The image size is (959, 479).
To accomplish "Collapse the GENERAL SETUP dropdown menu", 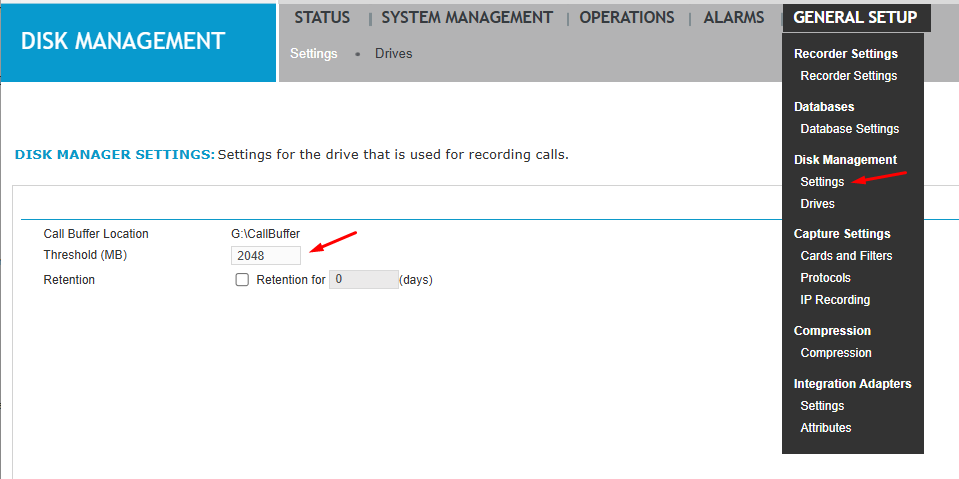I will click(x=855, y=18).
